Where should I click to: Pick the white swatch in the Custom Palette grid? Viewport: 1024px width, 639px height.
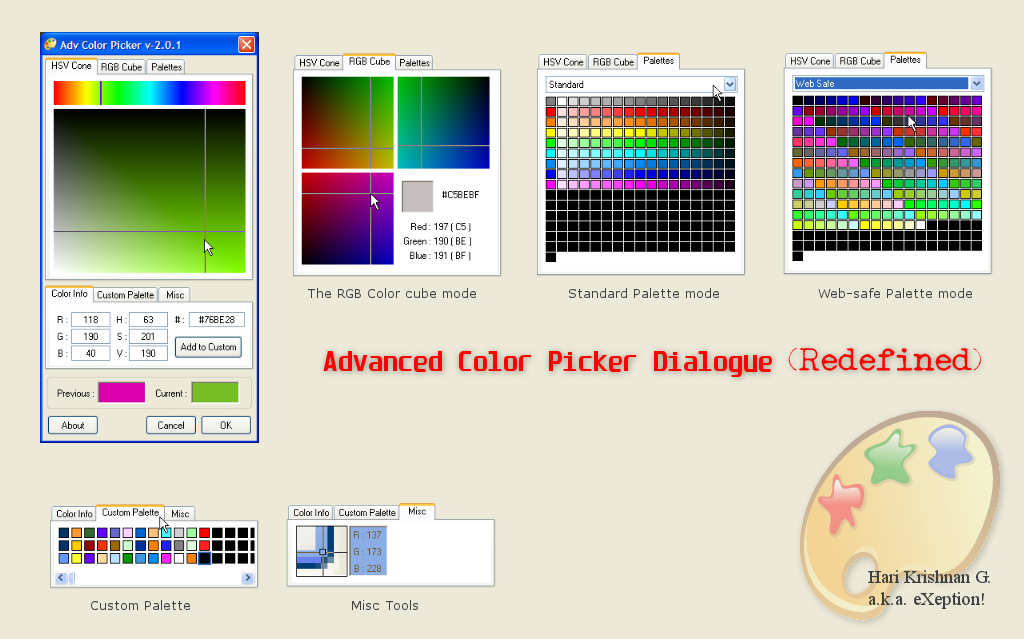click(179, 558)
